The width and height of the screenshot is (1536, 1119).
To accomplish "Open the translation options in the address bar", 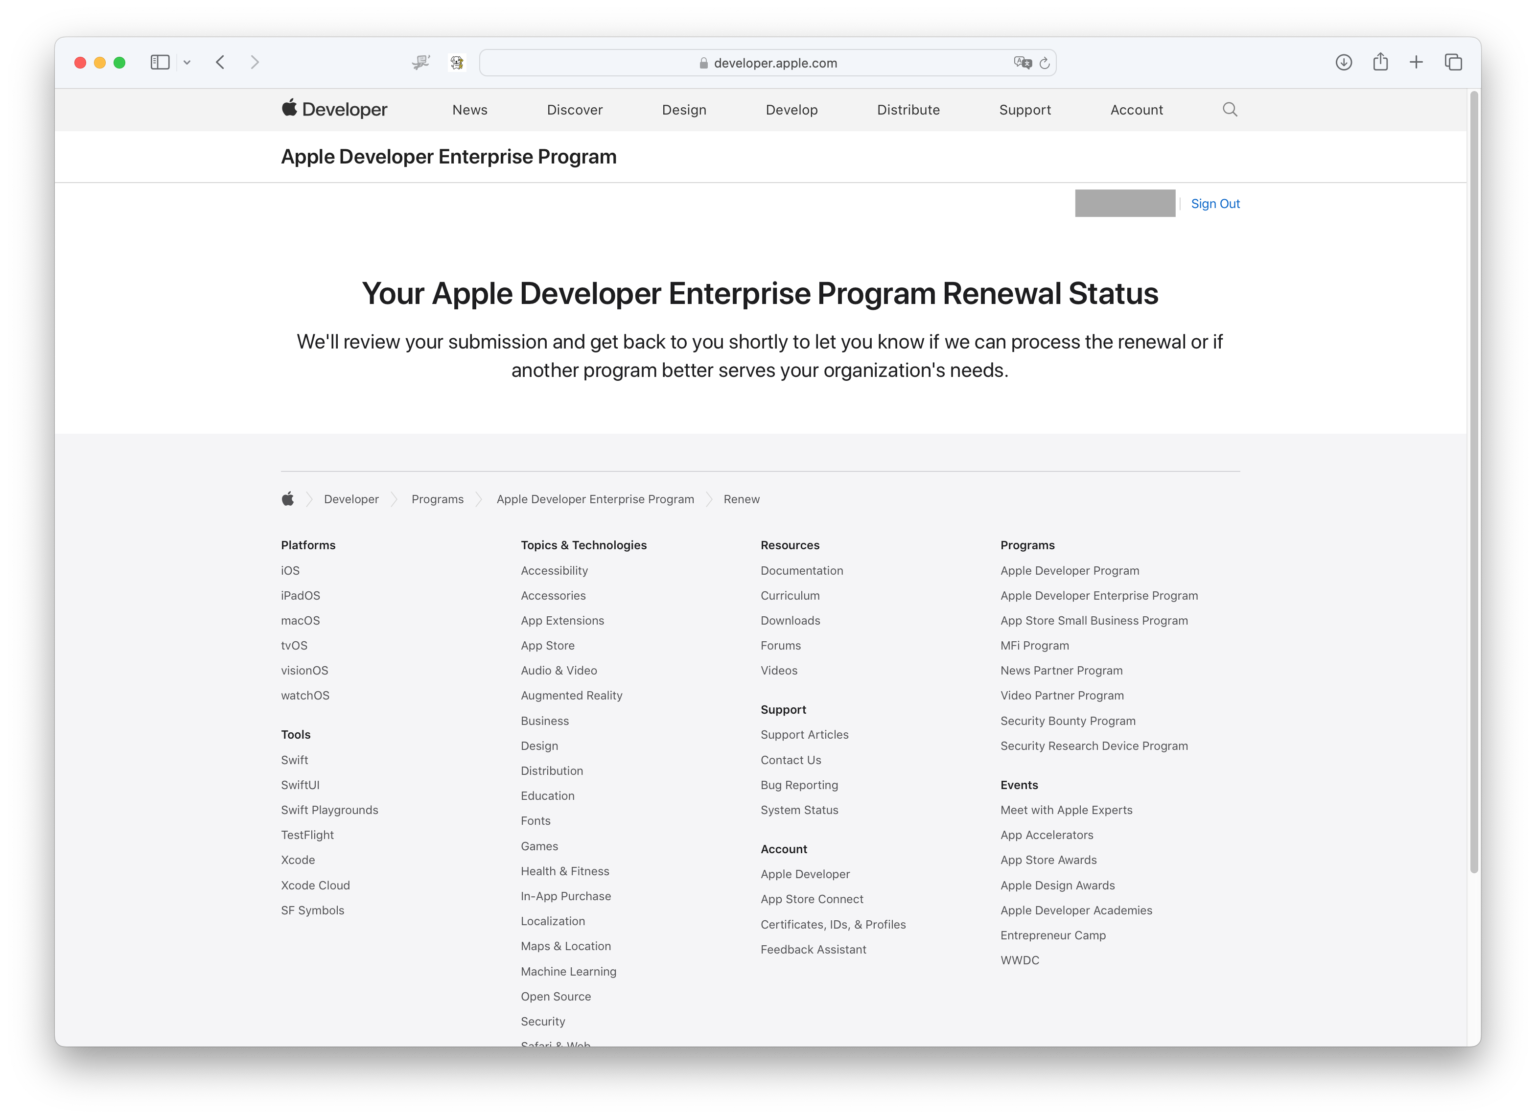I will point(1023,62).
